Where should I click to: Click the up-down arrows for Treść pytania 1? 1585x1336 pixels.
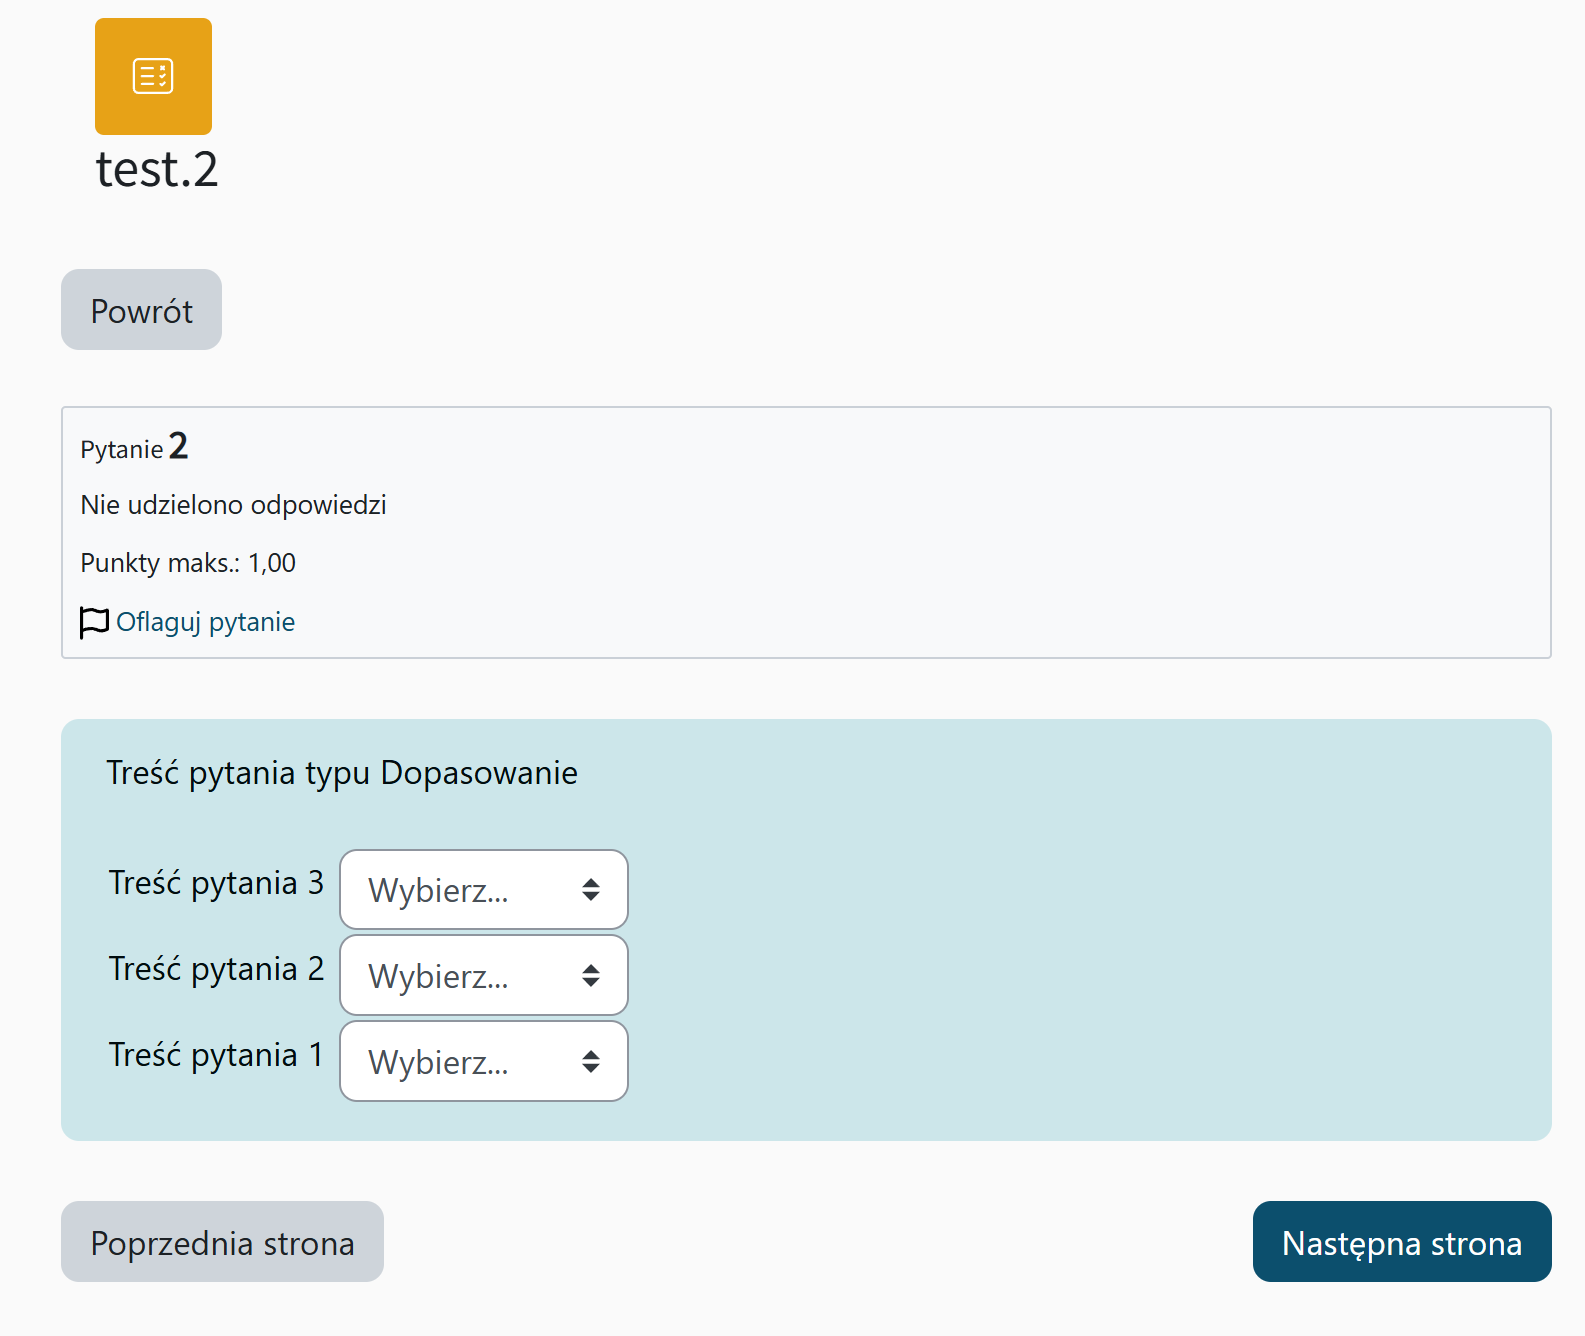(591, 1061)
